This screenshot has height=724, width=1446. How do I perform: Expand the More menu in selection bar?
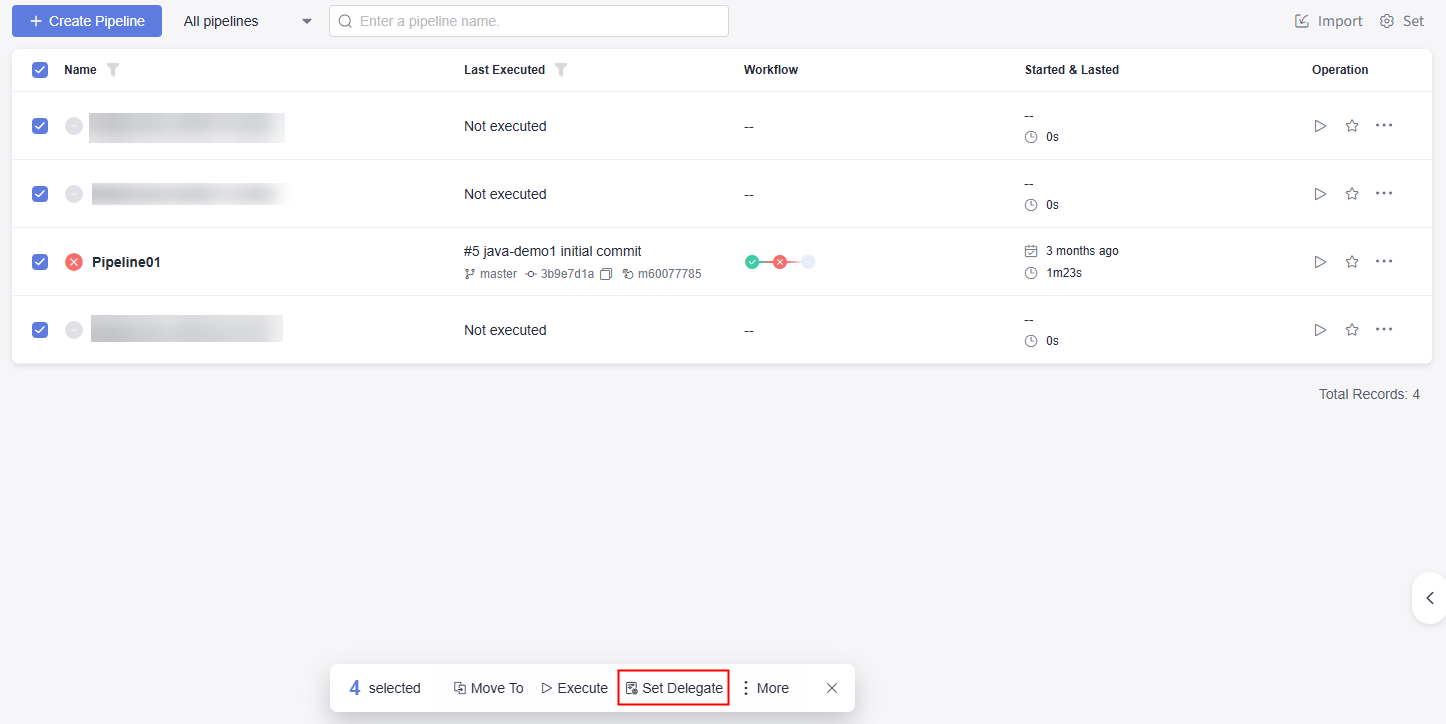click(765, 688)
